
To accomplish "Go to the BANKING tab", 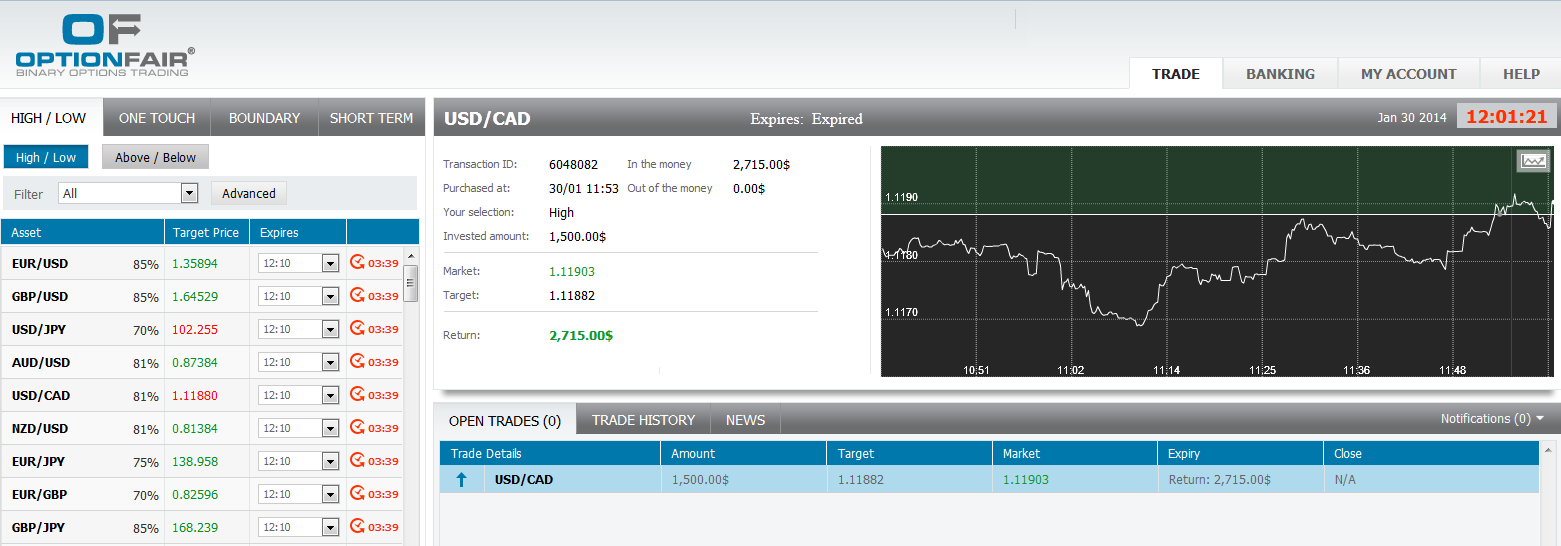I will [1280, 74].
